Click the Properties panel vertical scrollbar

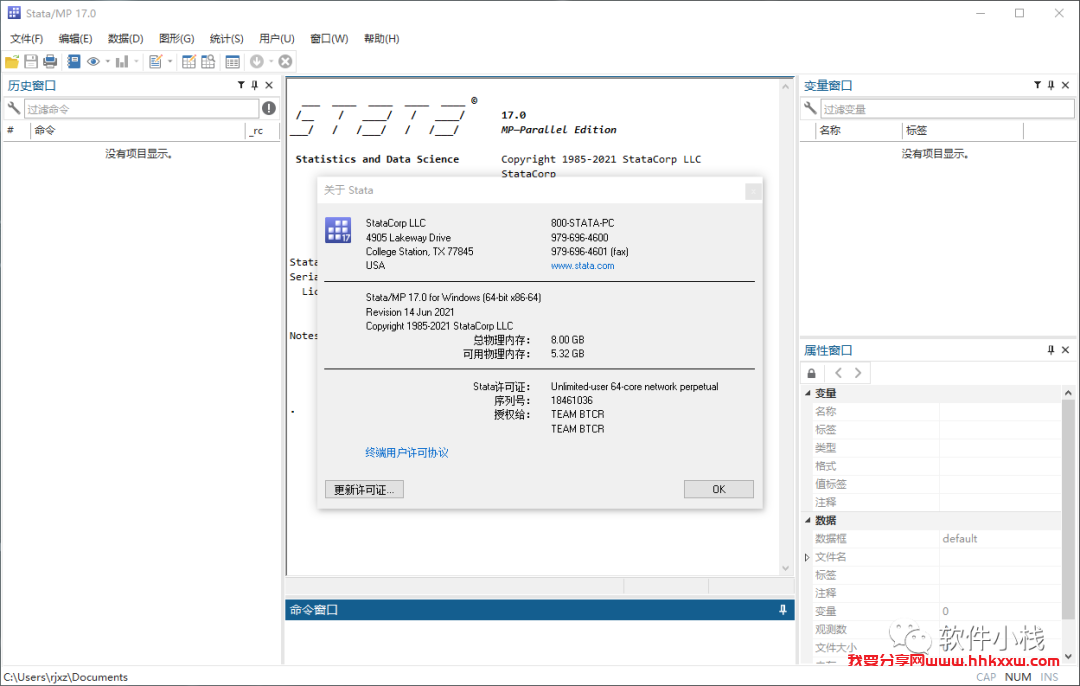(x=1068, y=510)
